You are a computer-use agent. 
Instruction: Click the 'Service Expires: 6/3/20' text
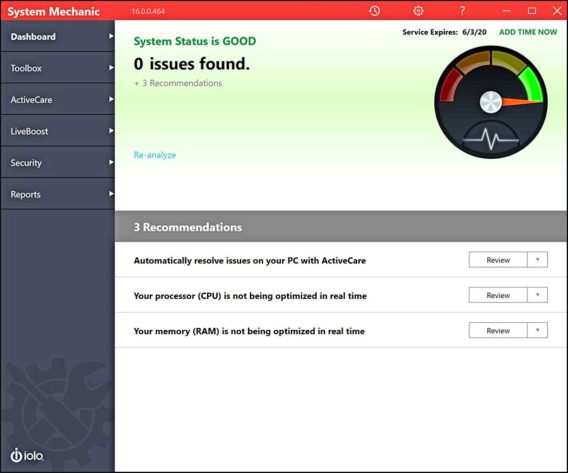click(444, 32)
